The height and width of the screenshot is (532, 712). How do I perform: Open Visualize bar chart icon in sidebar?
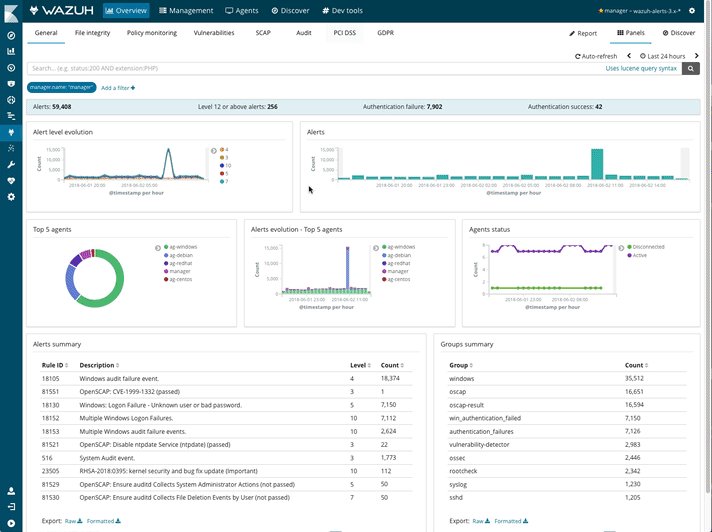click(x=11, y=51)
